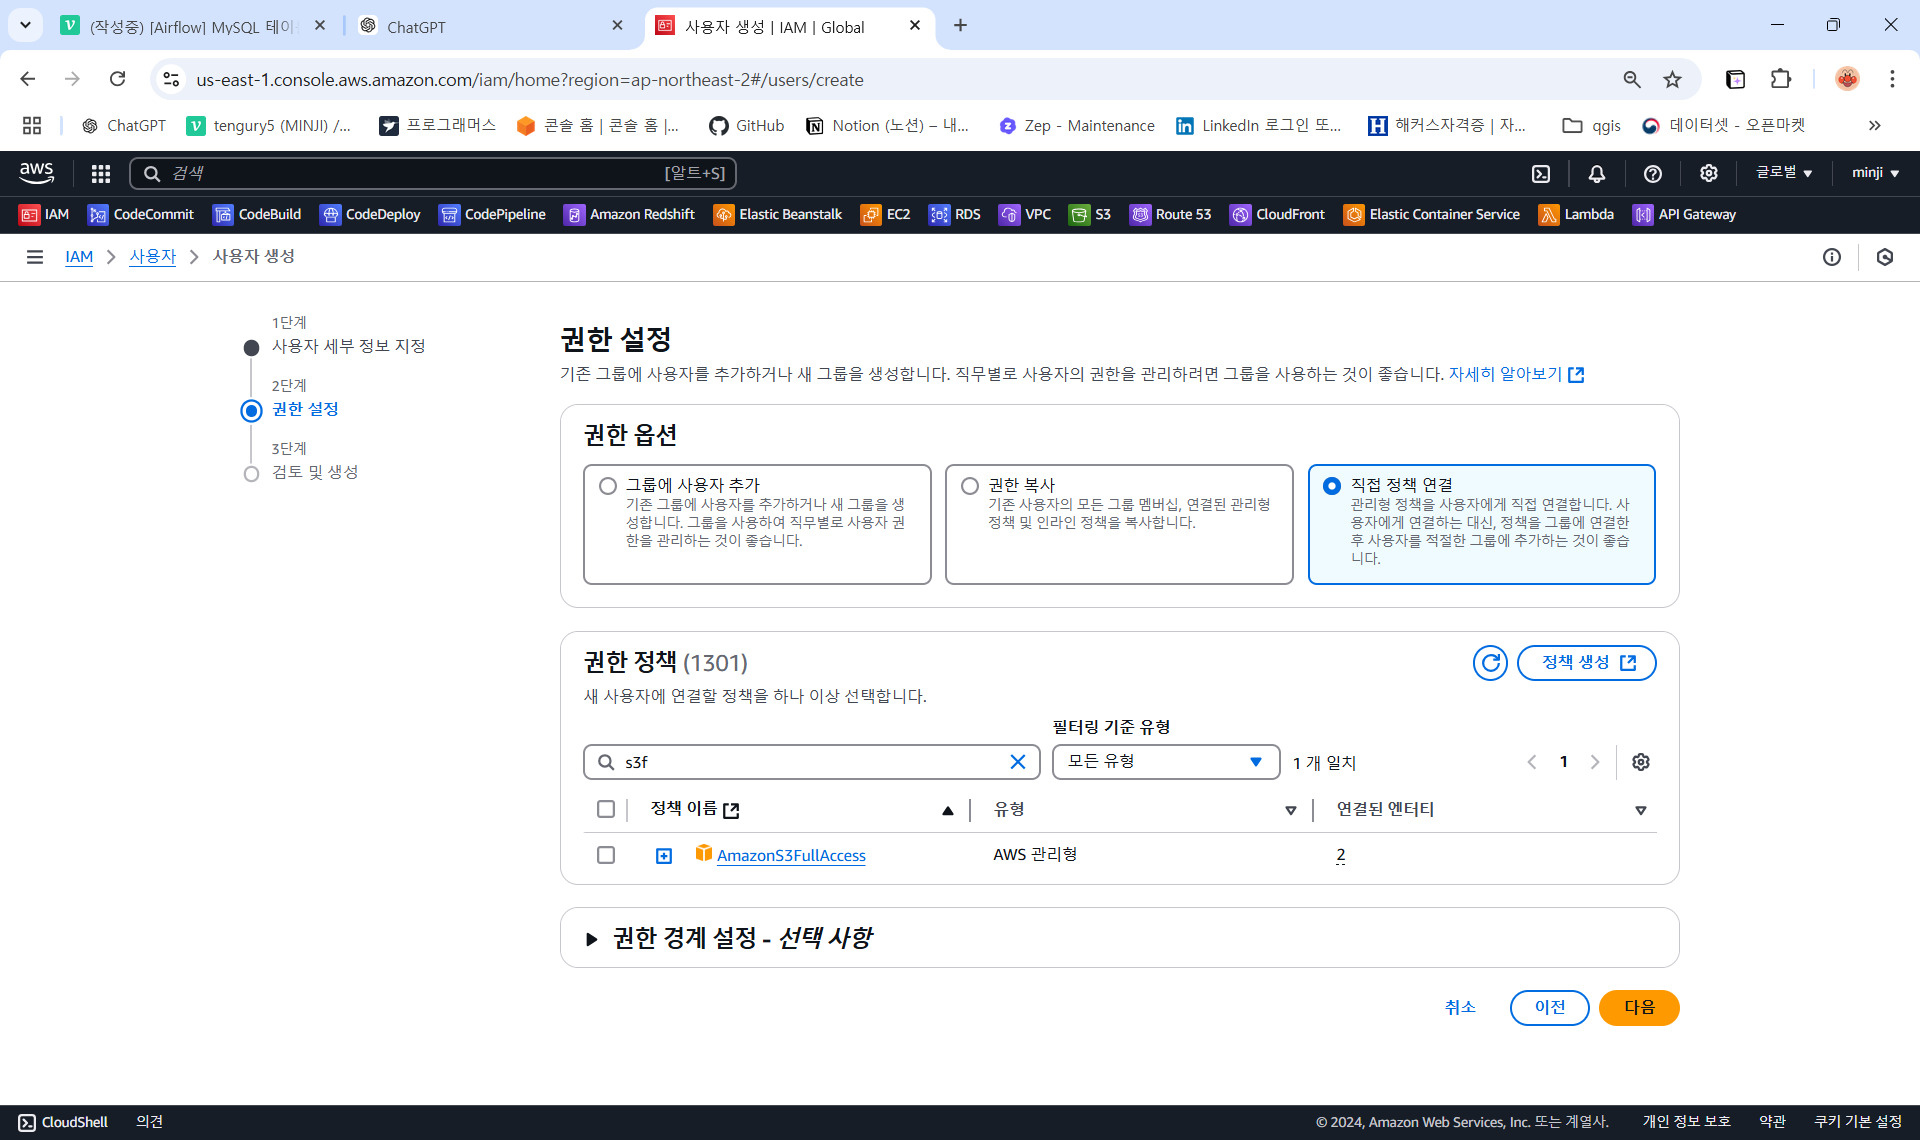This screenshot has height=1140, width=1920.
Task: Open AWS services grid menu
Action: pyautogui.click(x=100, y=173)
